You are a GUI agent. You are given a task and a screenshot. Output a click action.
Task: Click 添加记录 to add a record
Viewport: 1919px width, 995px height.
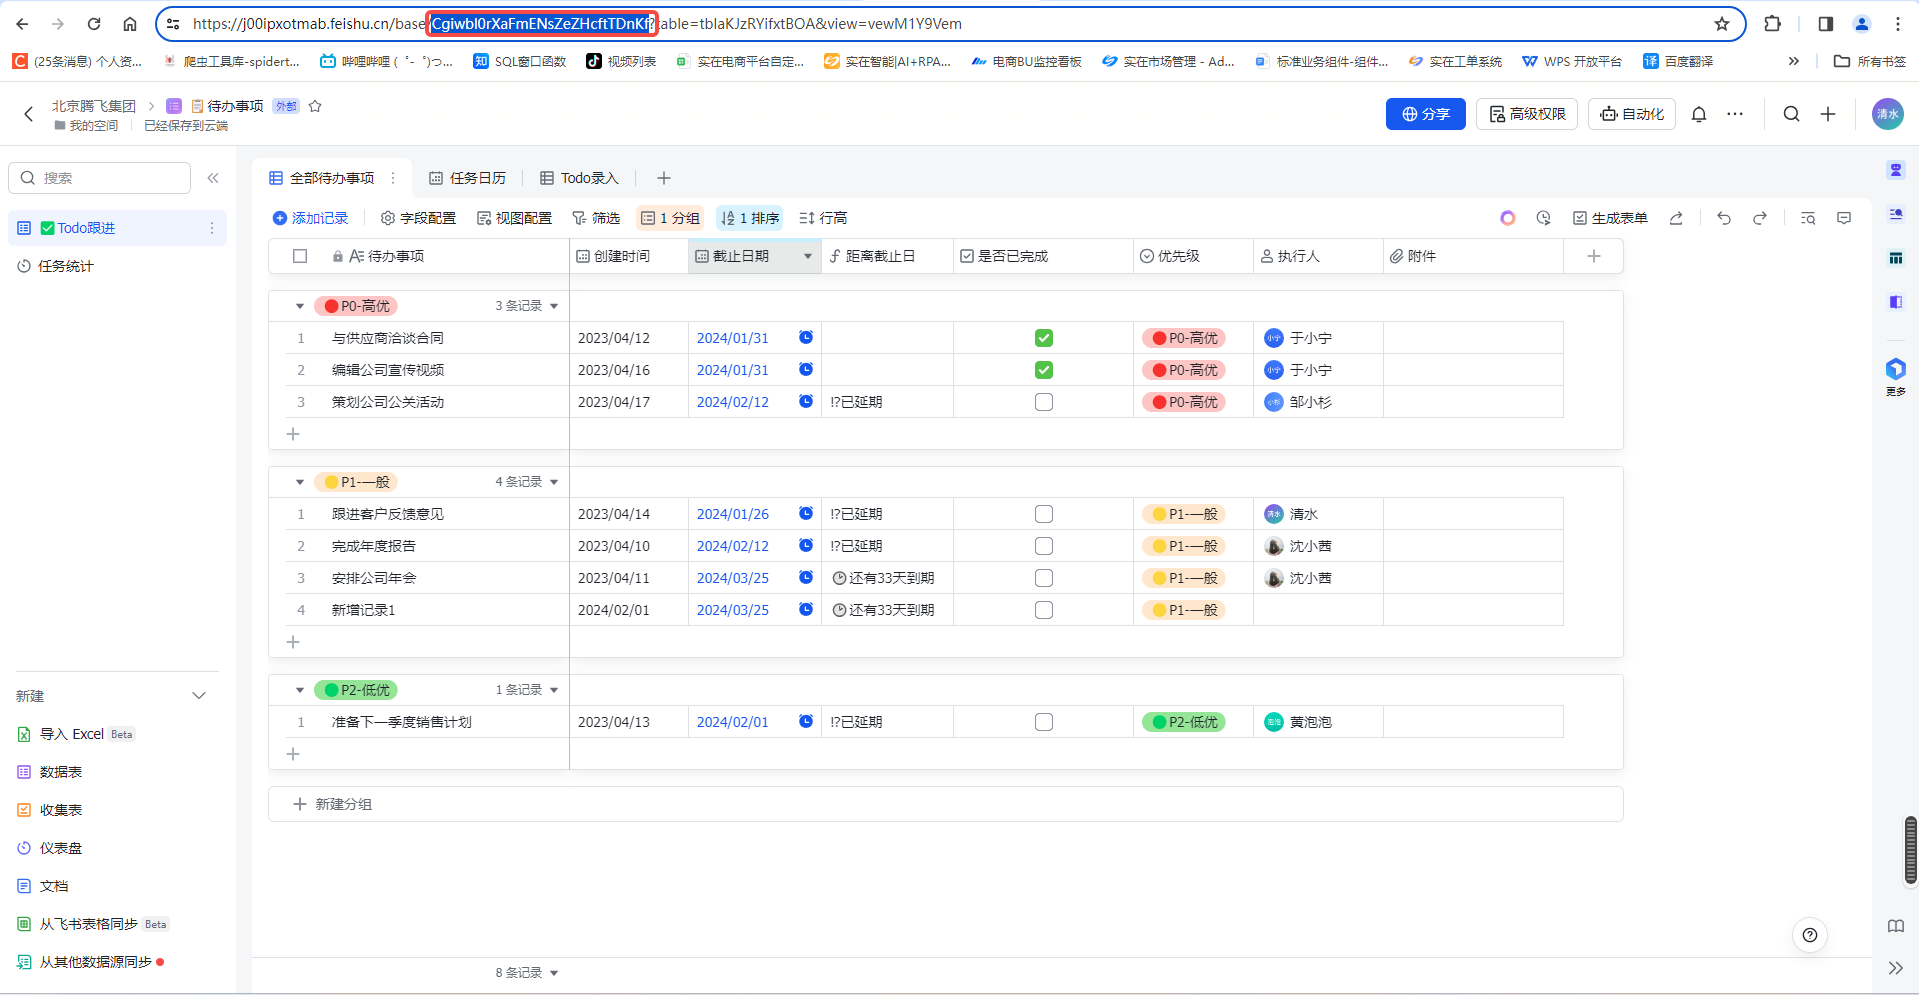(x=310, y=218)
